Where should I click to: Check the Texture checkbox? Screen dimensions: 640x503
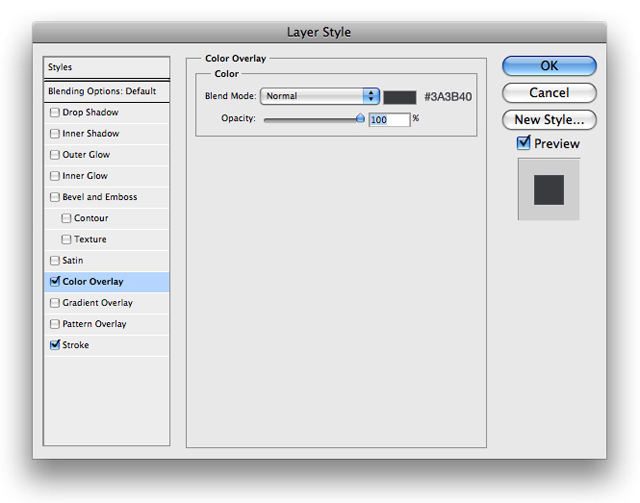[x=66, y=239]
